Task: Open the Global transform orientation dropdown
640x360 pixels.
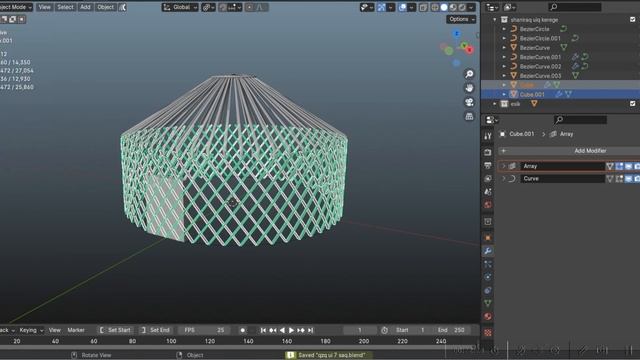Action: (x=180, y=7)
